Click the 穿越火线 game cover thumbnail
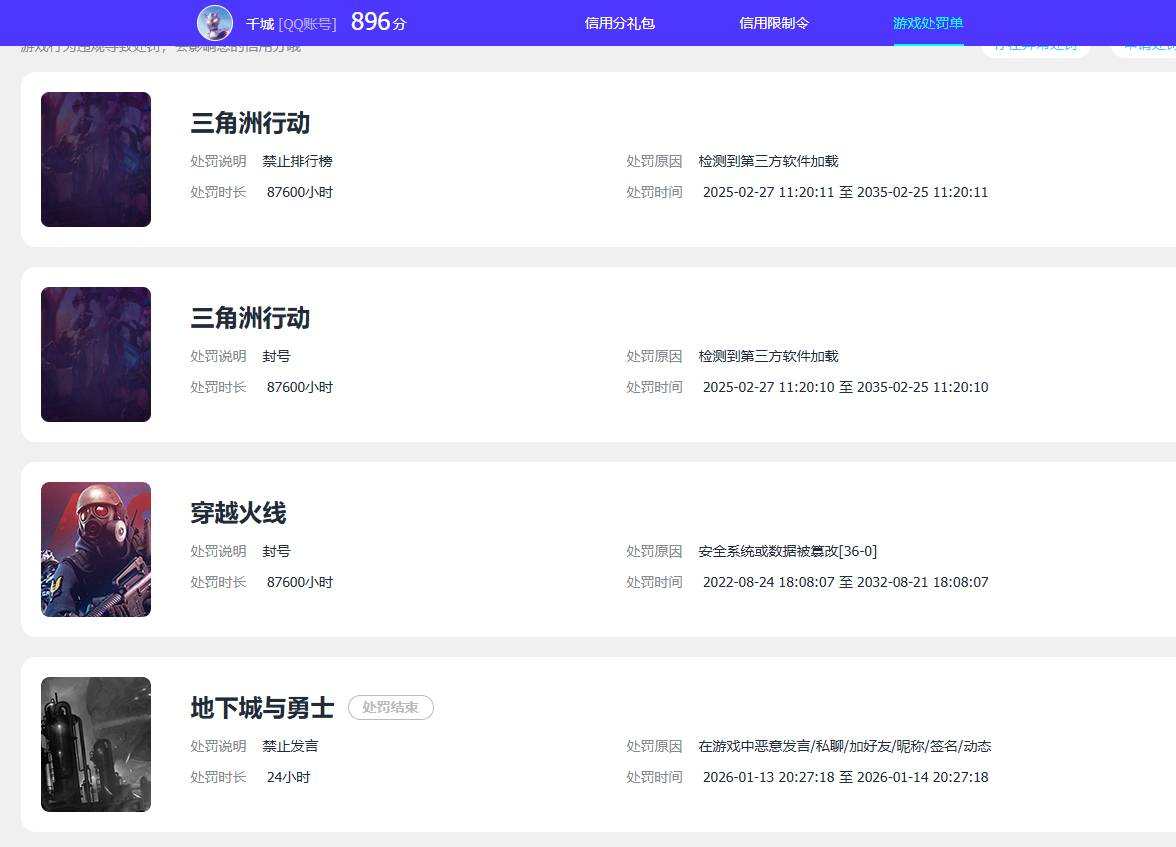This screenshot has width=1176, height=847. tap(96, 549)
